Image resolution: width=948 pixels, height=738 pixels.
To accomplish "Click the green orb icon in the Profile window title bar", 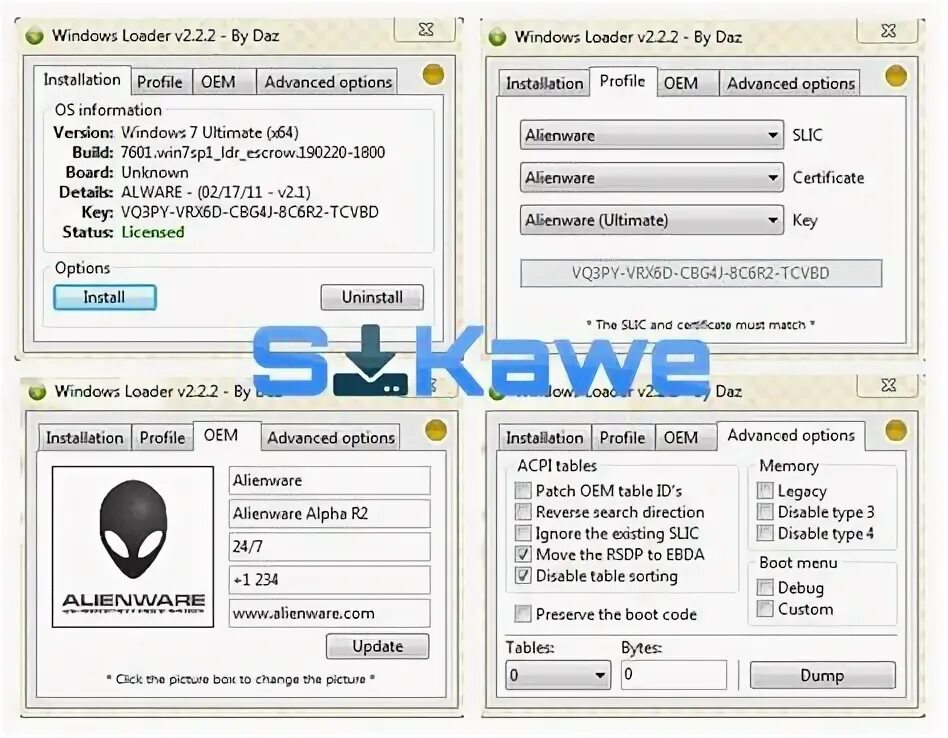I will (x=497, y=37).
